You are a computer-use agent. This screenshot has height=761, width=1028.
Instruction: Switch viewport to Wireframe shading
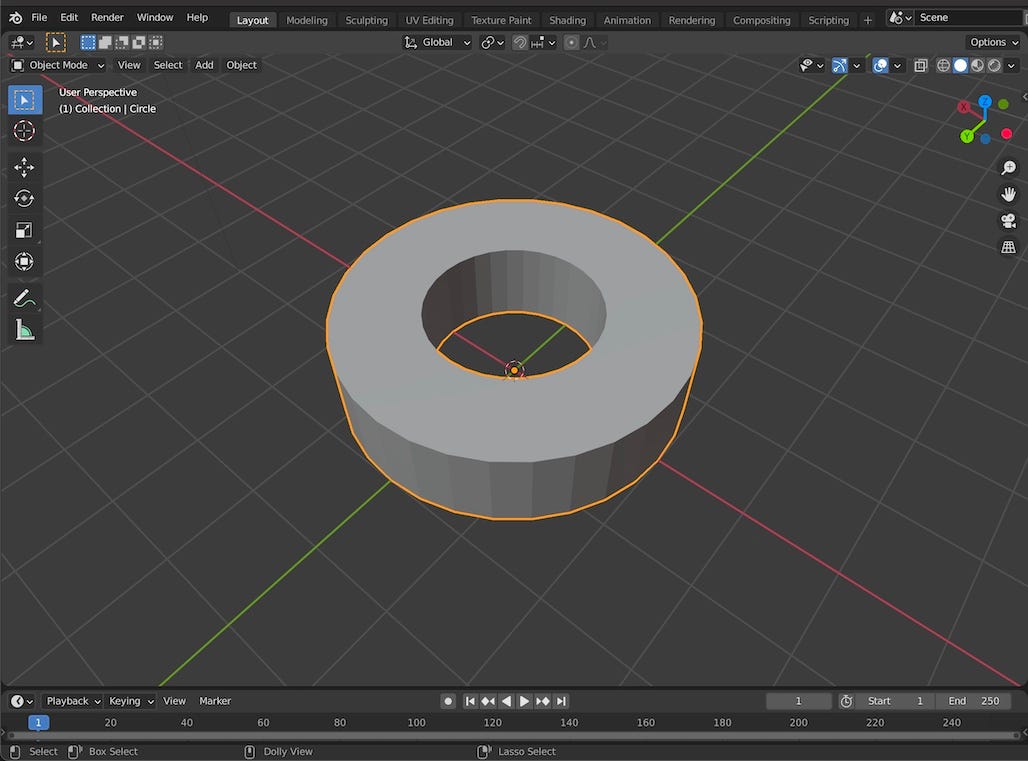(942, 65)
